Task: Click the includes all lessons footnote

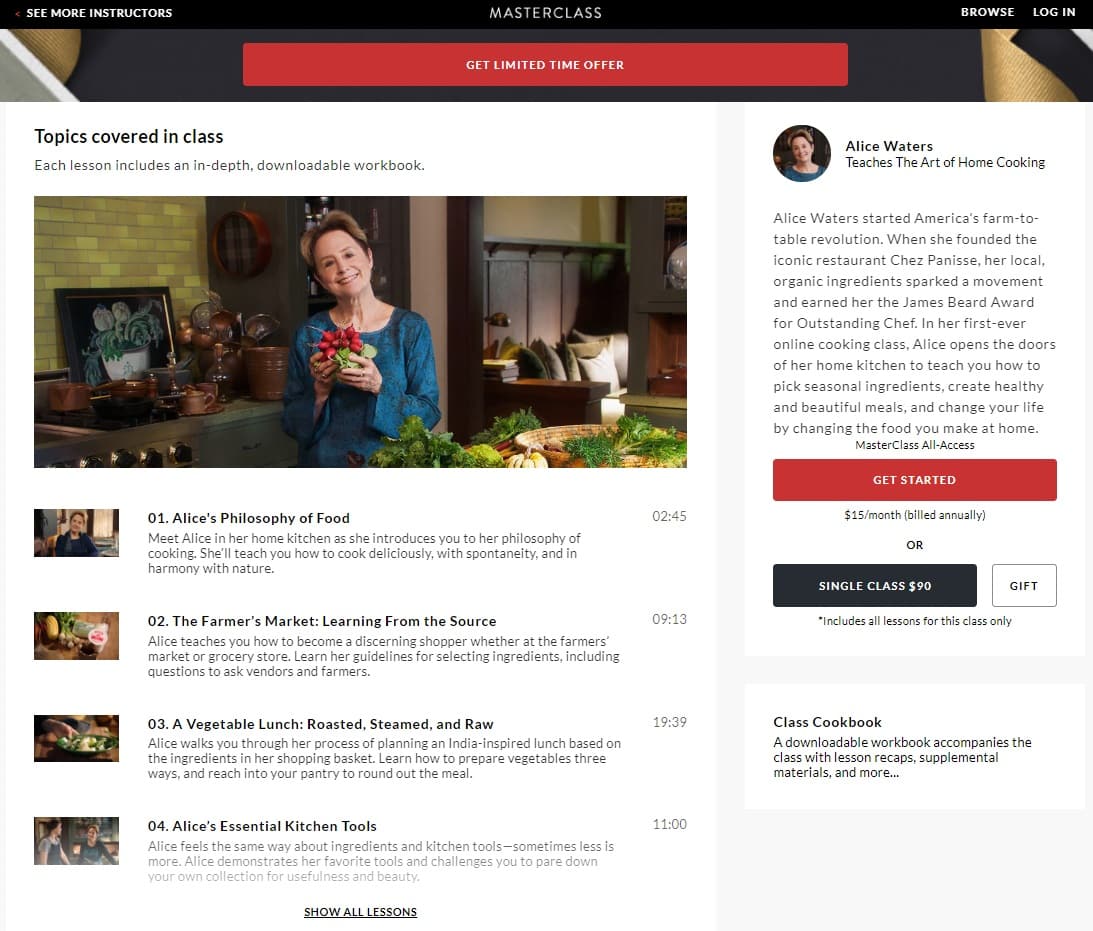Action: (x=915, y=621)
